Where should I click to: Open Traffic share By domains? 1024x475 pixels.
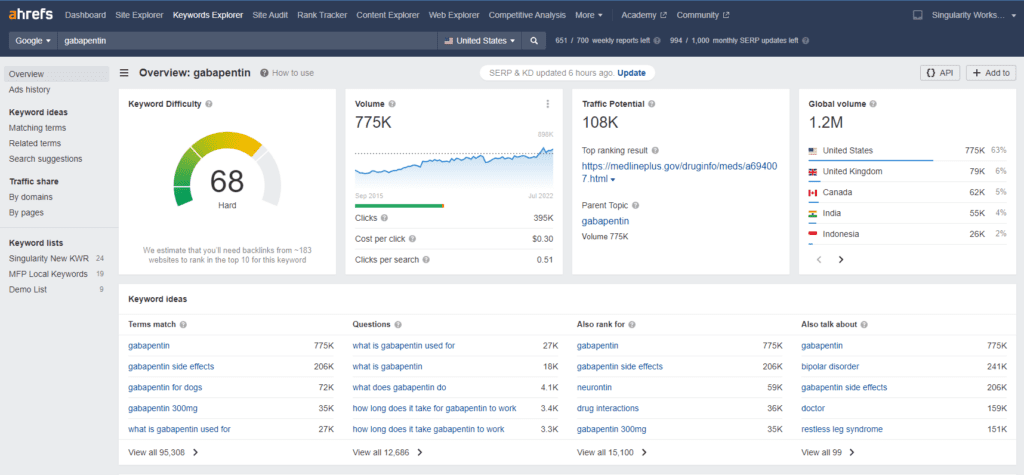31,197
